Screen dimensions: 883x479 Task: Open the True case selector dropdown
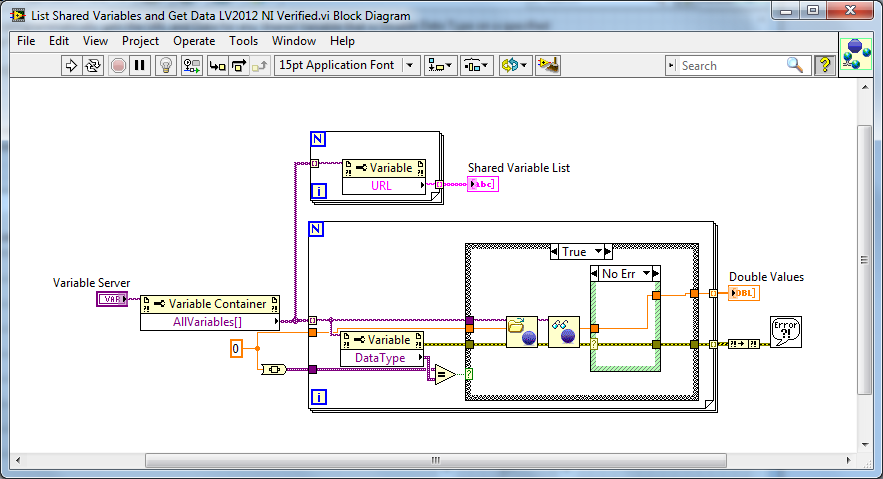[x=599, y=252]
